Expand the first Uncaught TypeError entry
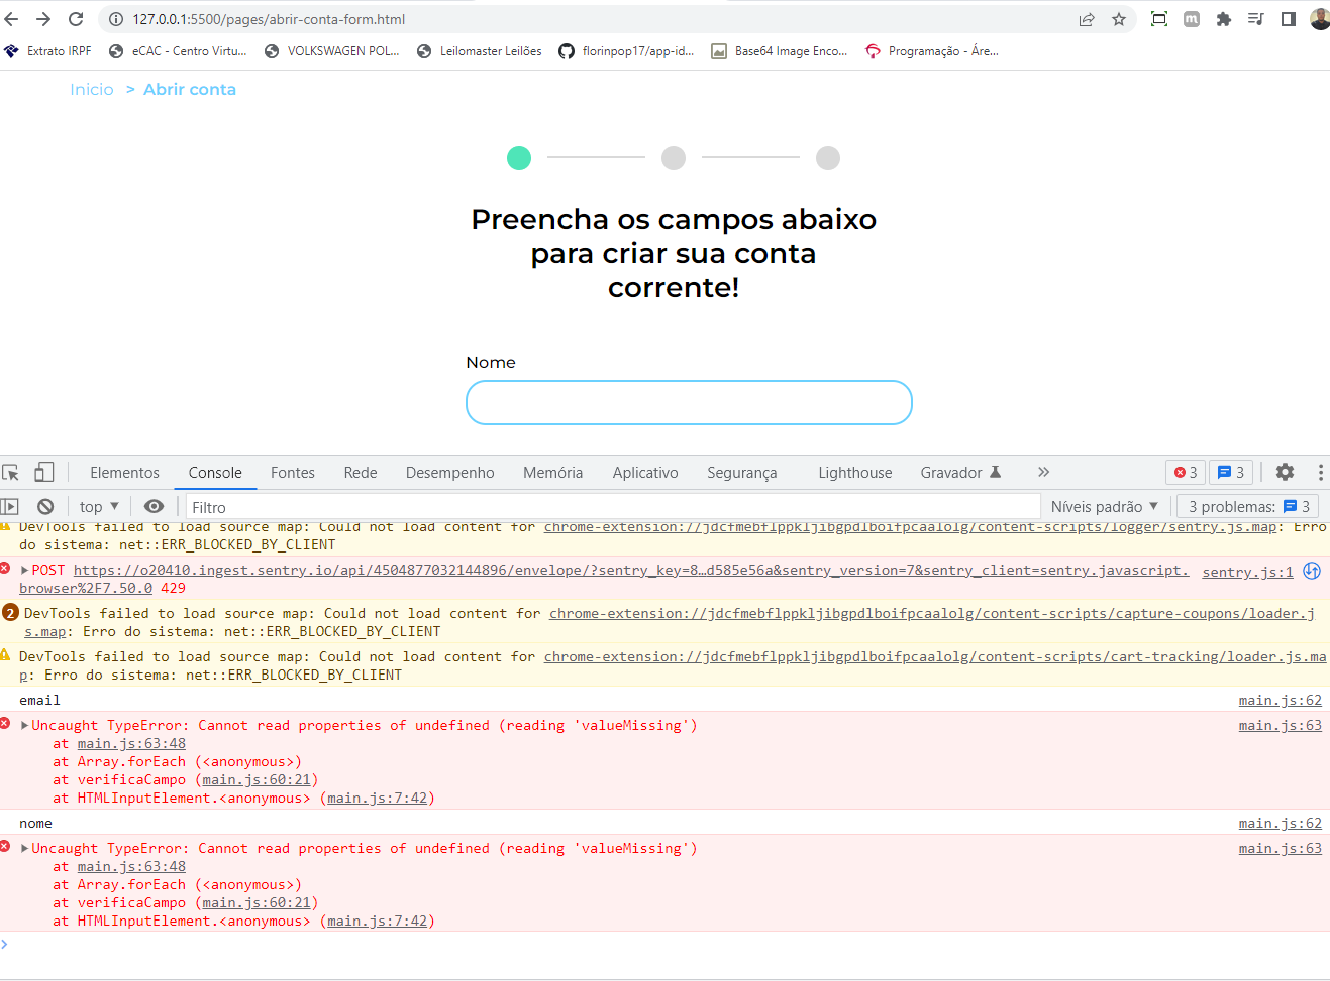This screenshot has height=981, width=1330. coord(24,726)
